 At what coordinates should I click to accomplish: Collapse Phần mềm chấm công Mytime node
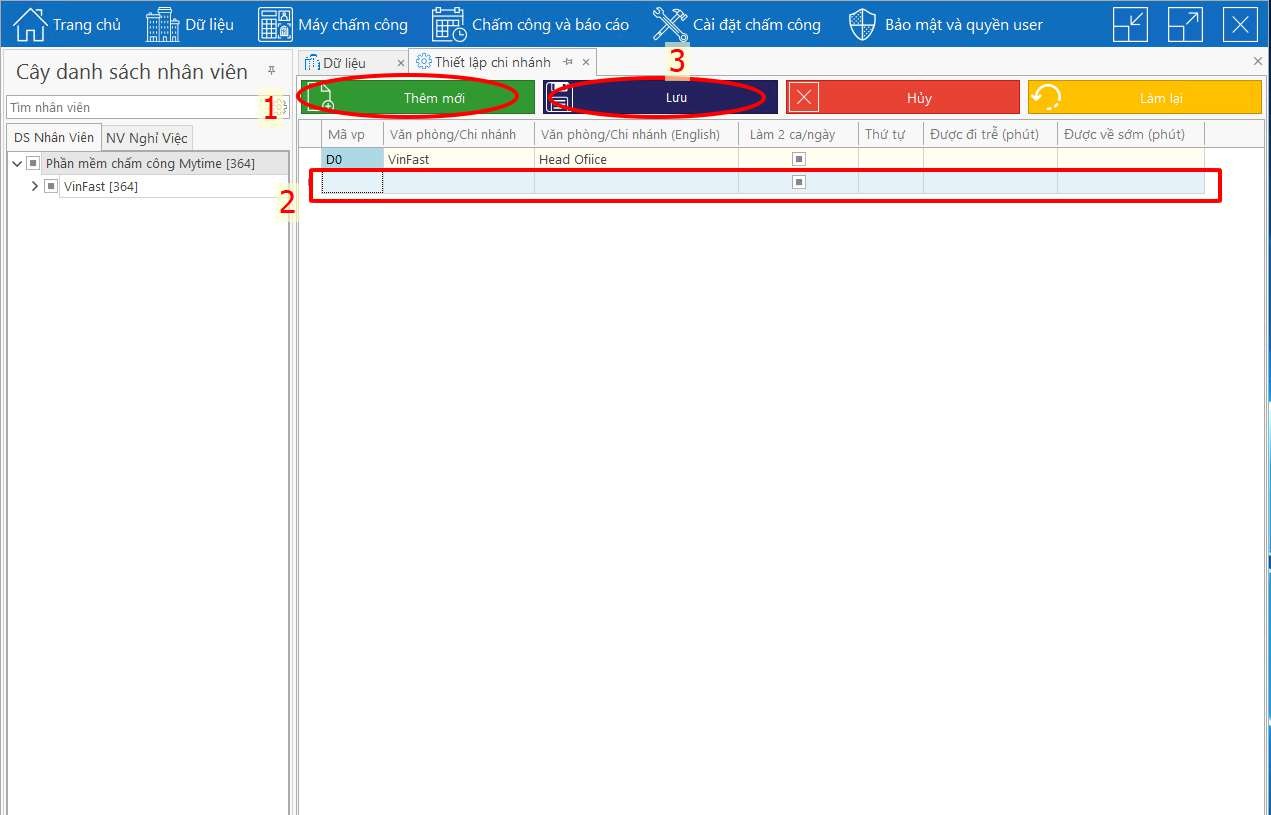[16, 163]
